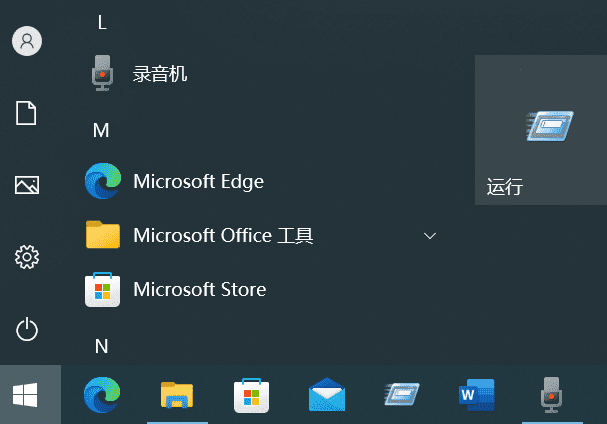Image resolution: width=607 pixels, height=424 pixels.
Task: Click the letter L section header
Action: (x=101, y=22)
